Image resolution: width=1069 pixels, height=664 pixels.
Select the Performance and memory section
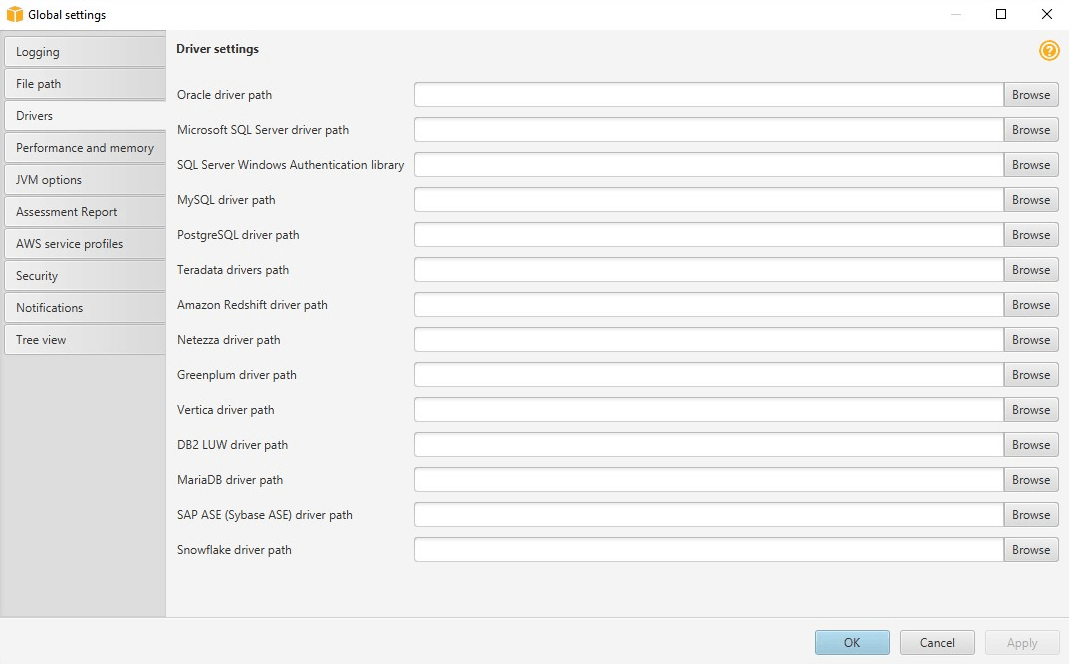coord(84,147)
